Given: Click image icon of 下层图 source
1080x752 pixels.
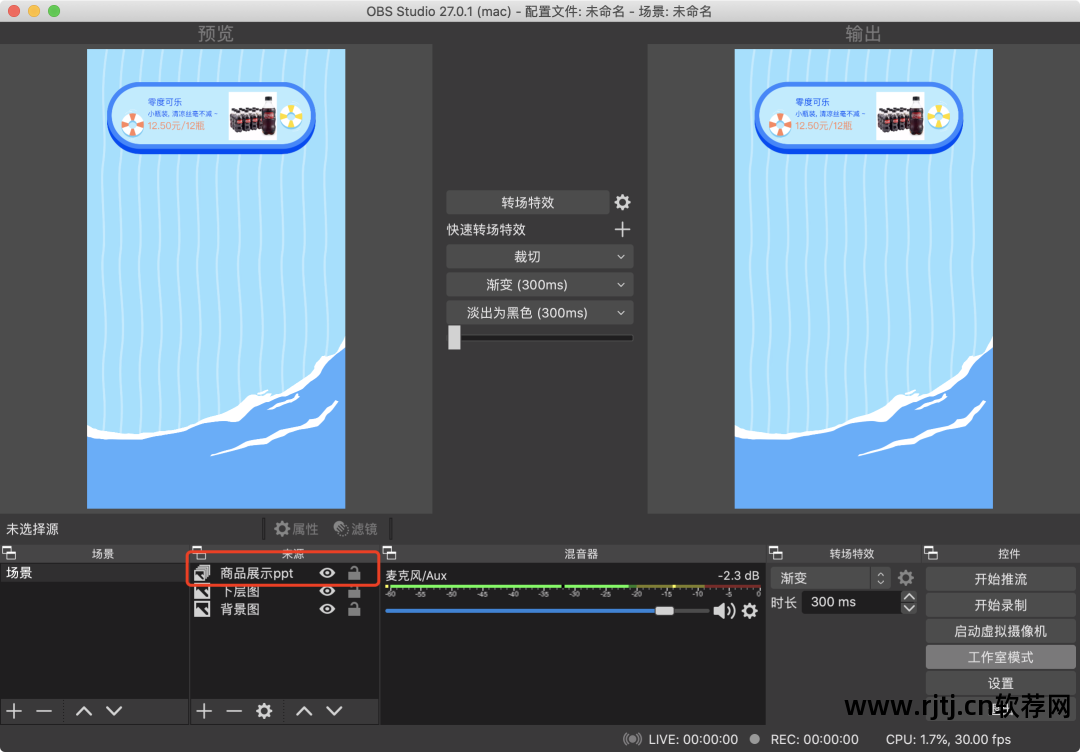Looking at the screenshot, I should [202, 592].
